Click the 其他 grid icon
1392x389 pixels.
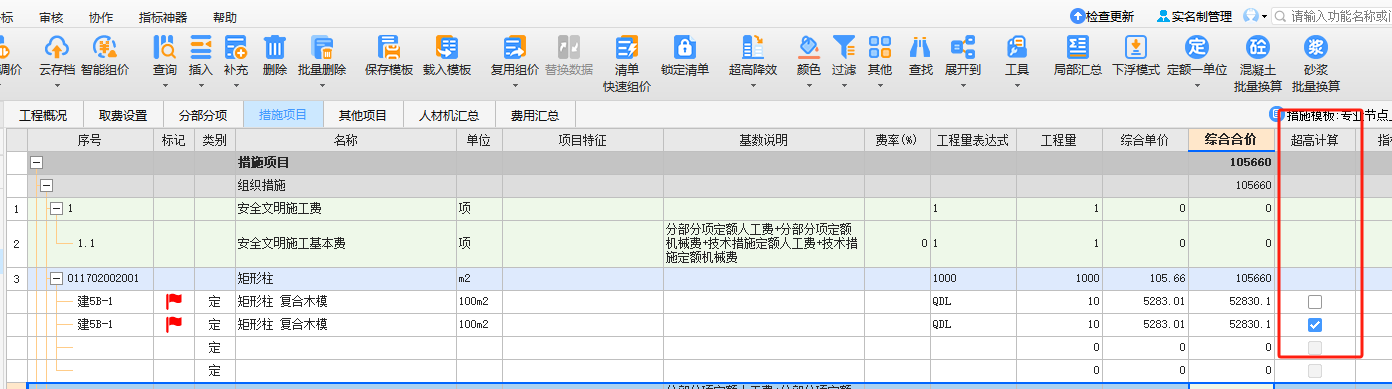pos(880,47)
